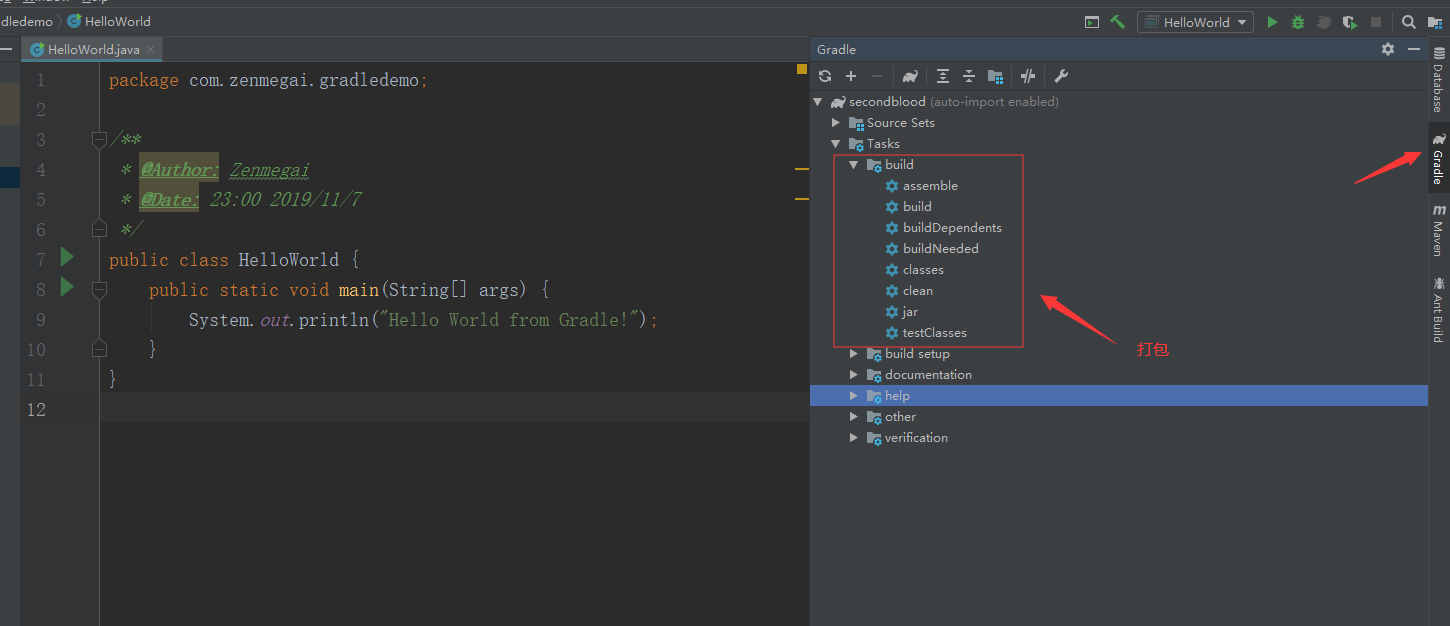Fold the main method at line 8
This screenshot has height=626, width=1450.
99,289
